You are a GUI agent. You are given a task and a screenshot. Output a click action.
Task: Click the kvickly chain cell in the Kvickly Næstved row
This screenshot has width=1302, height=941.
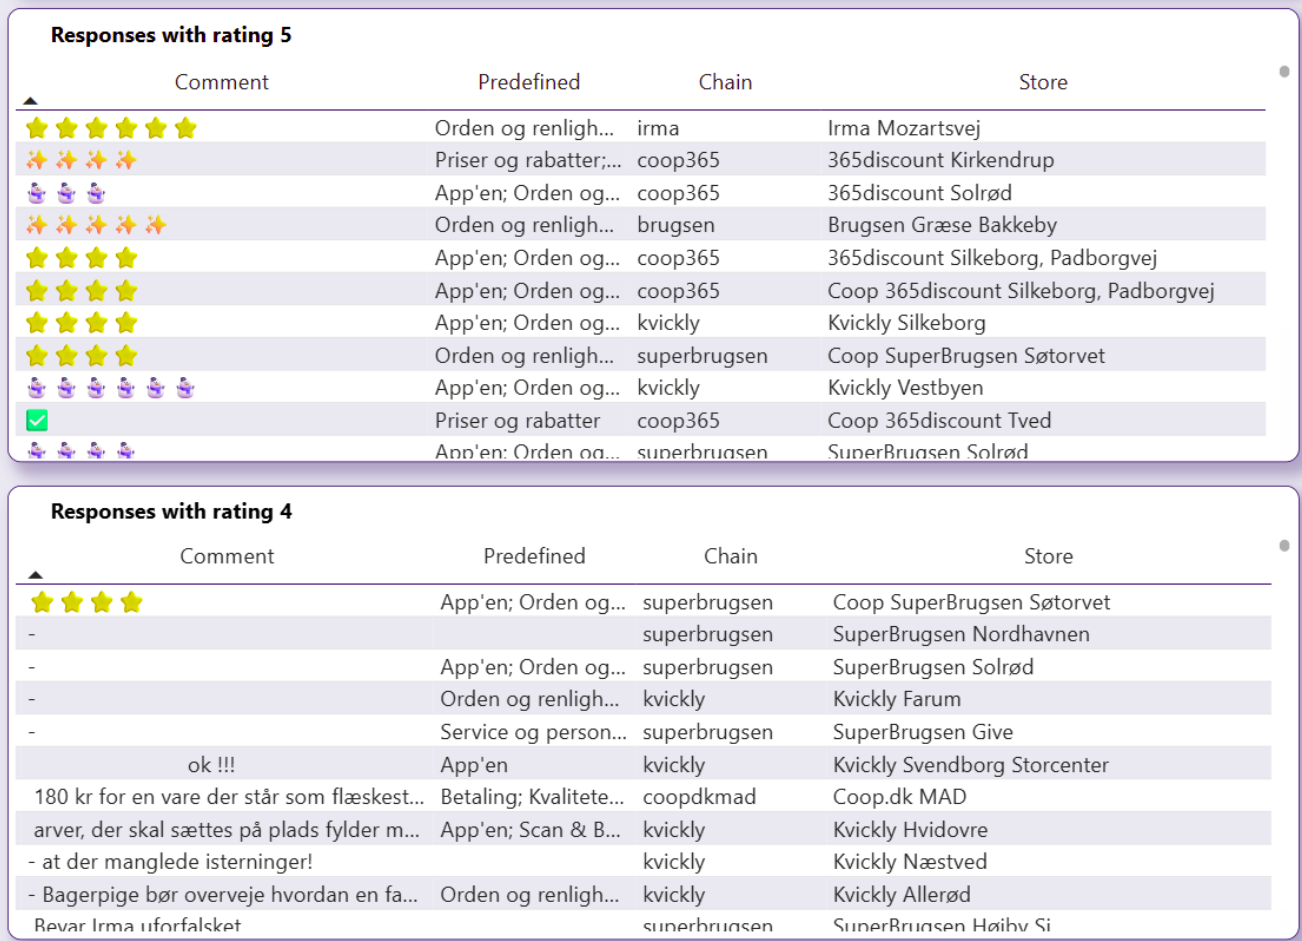tap(674, 862)
